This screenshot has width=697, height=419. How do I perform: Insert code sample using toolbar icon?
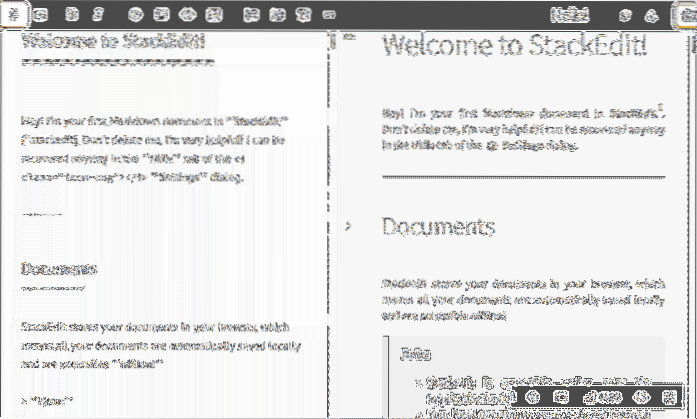[185, 15]
